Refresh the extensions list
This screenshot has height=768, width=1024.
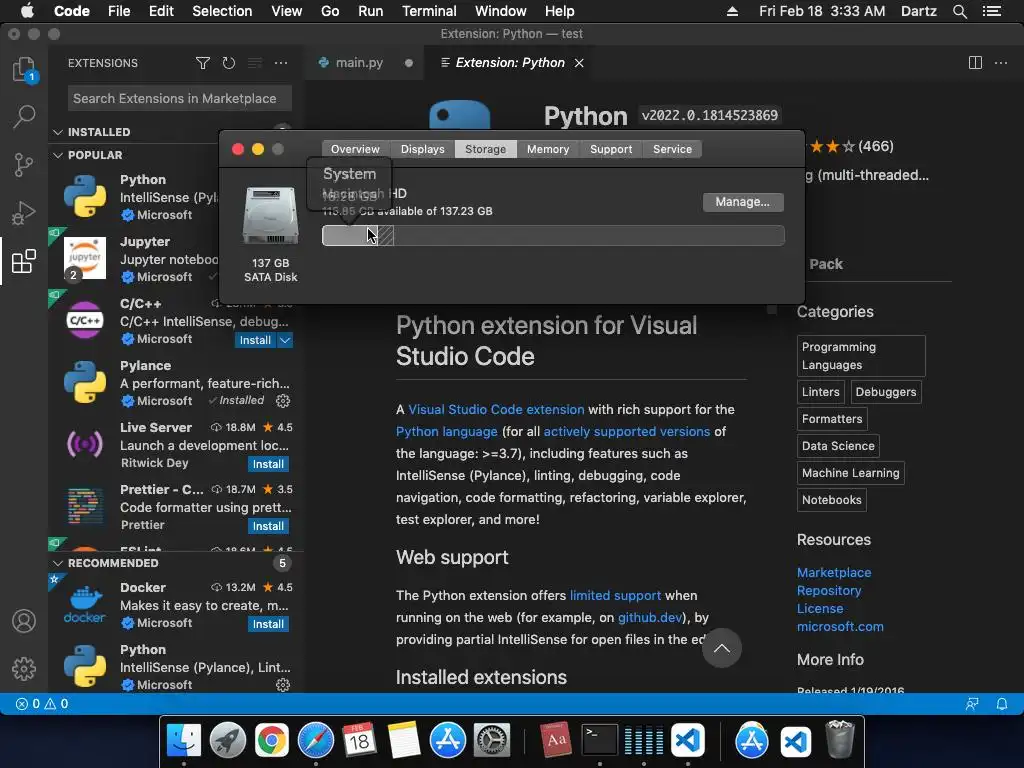229,63
